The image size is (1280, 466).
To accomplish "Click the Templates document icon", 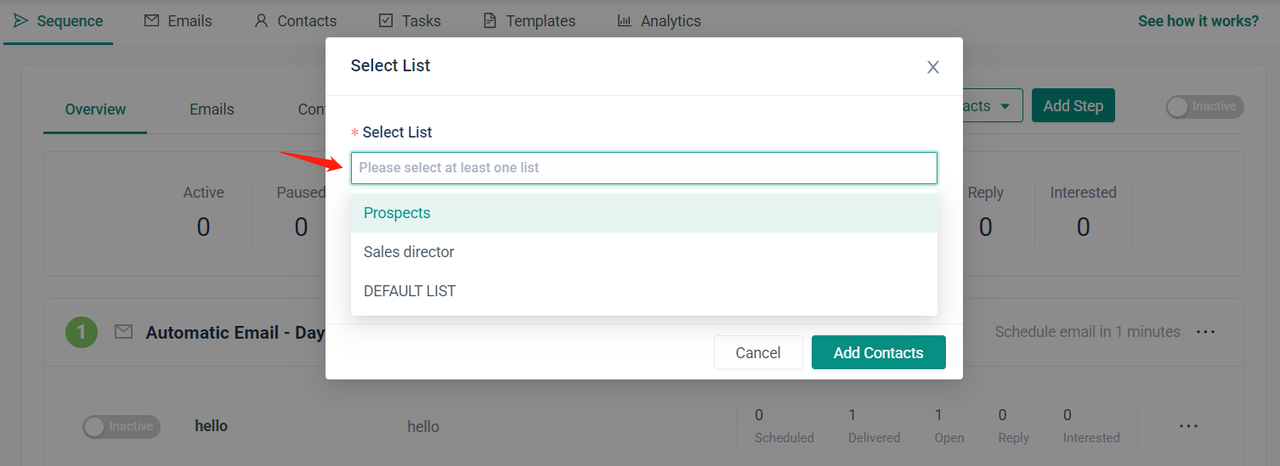I will [x=489, y=21].
